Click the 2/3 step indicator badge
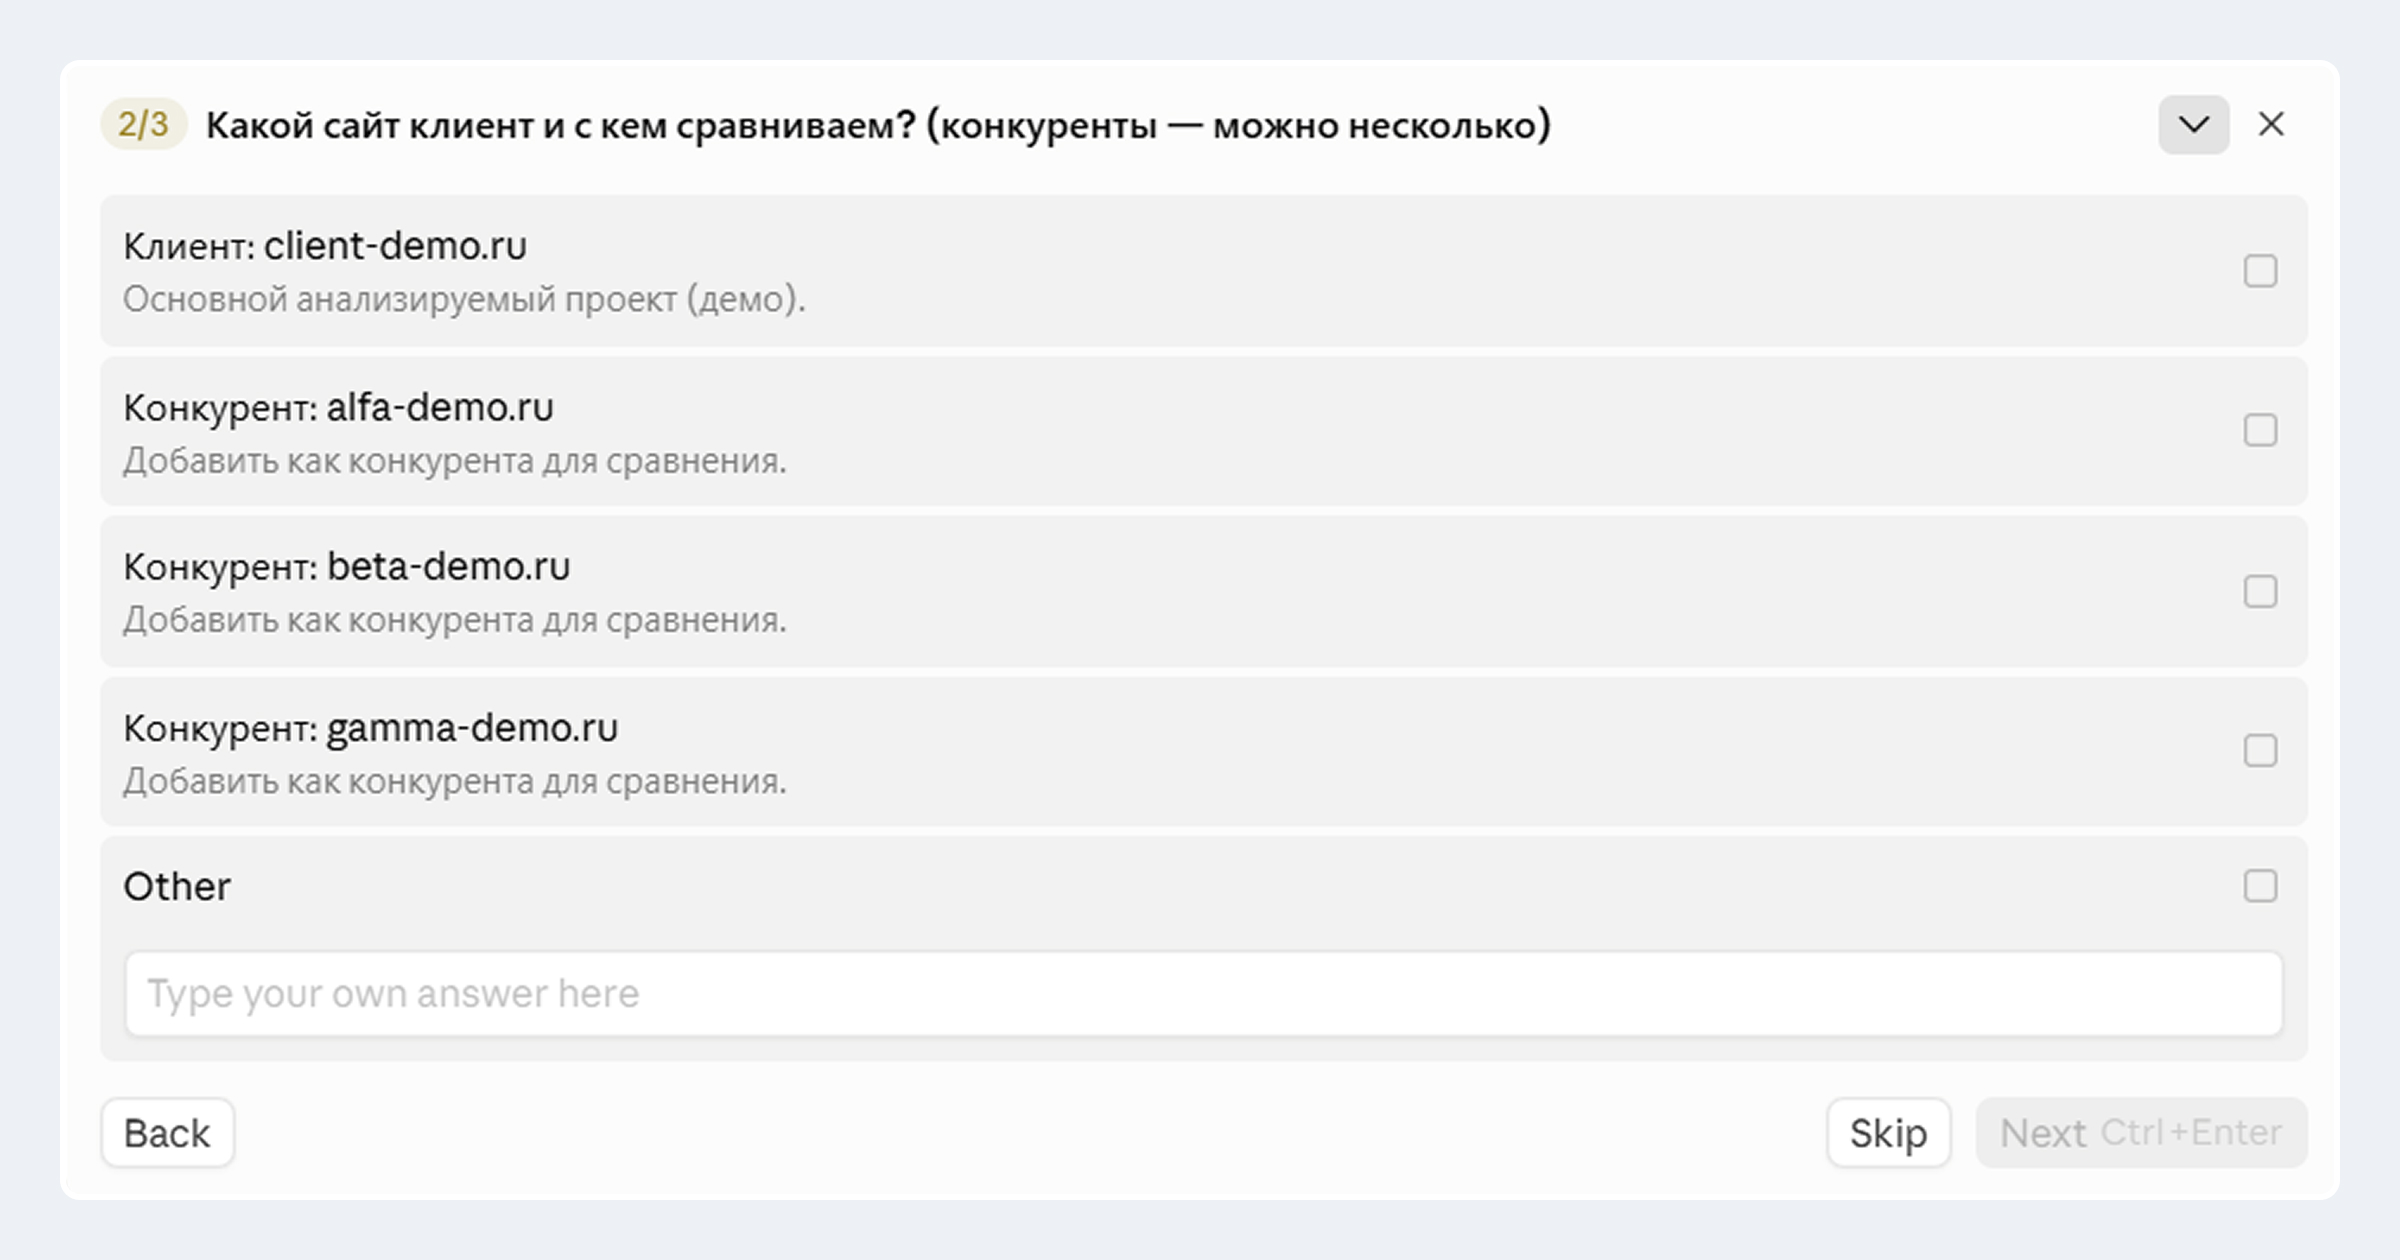 pos(143,124)
